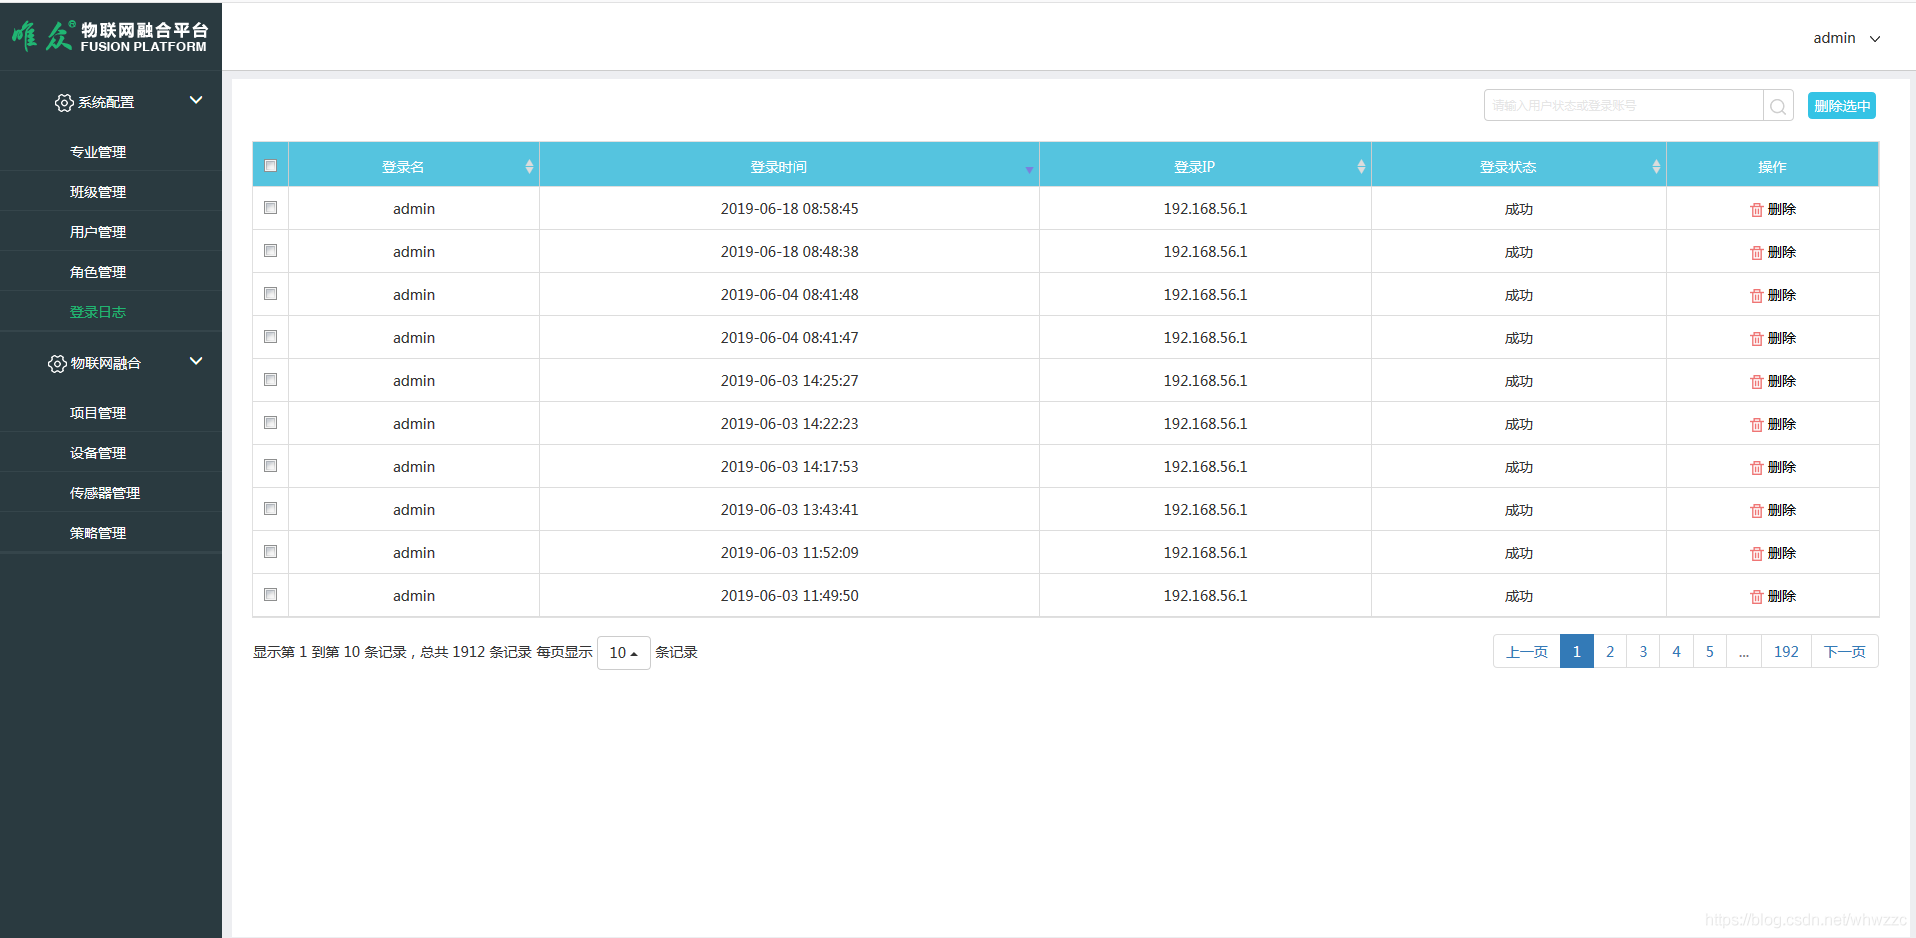Check the row for 2019-06-03 14:25:27
Screen dimensions: 1916x938
point(270,380)
